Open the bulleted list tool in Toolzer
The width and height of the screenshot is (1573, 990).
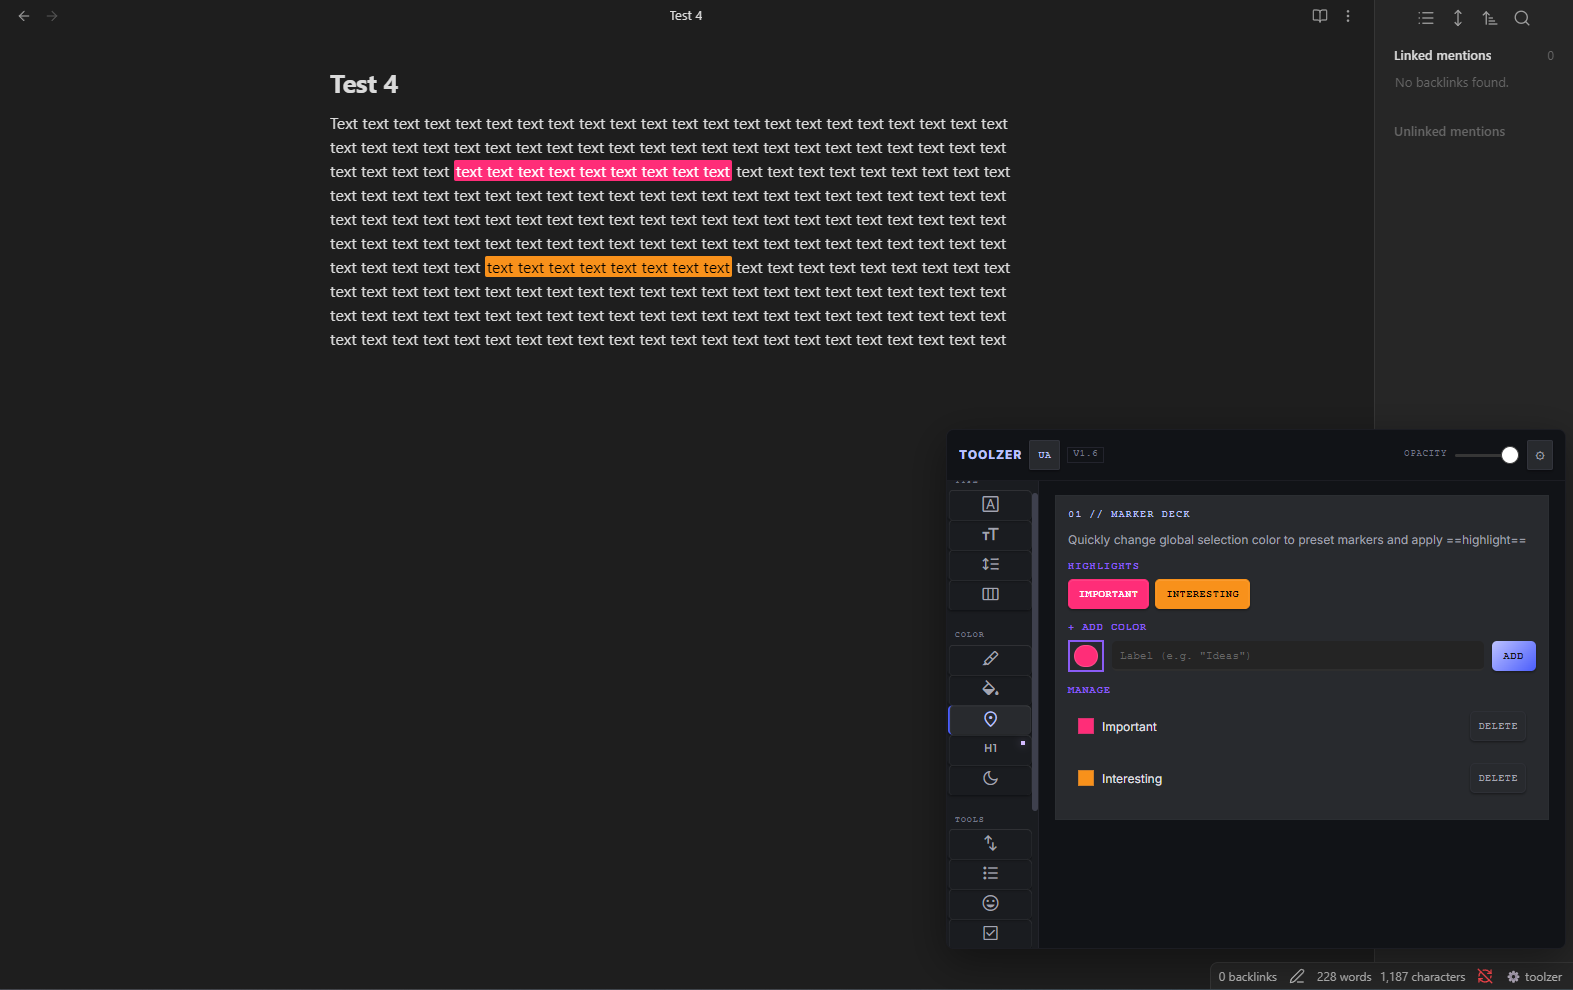pyautogui.click(x=990, y=874)
